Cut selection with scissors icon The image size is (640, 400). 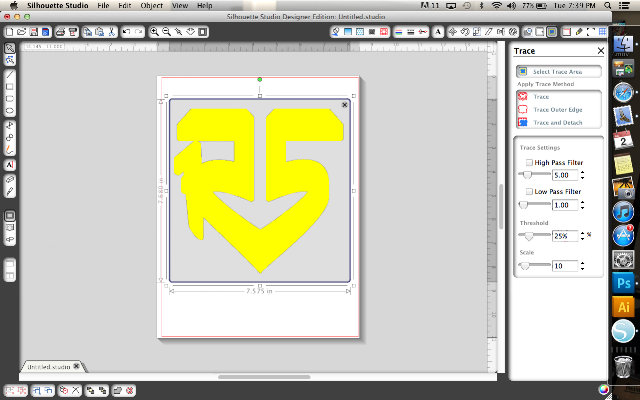point(111,32)
